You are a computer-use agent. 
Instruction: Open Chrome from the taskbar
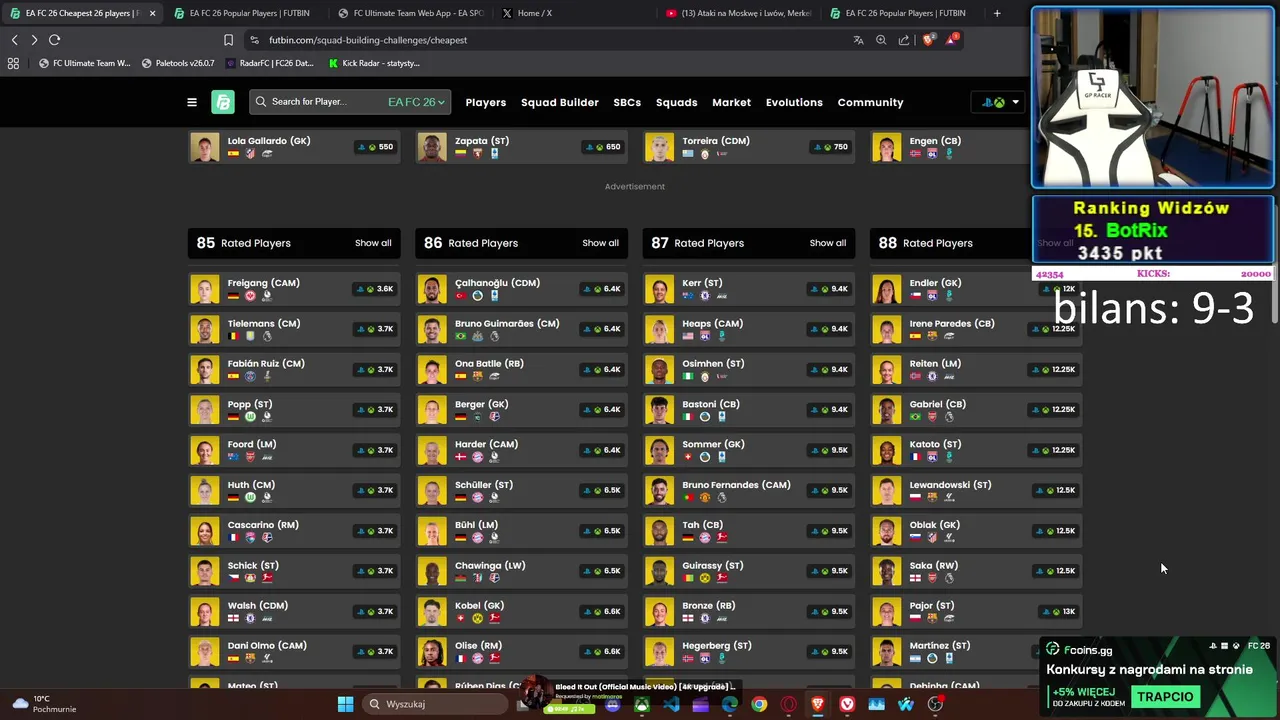click(x=759, y=704)
